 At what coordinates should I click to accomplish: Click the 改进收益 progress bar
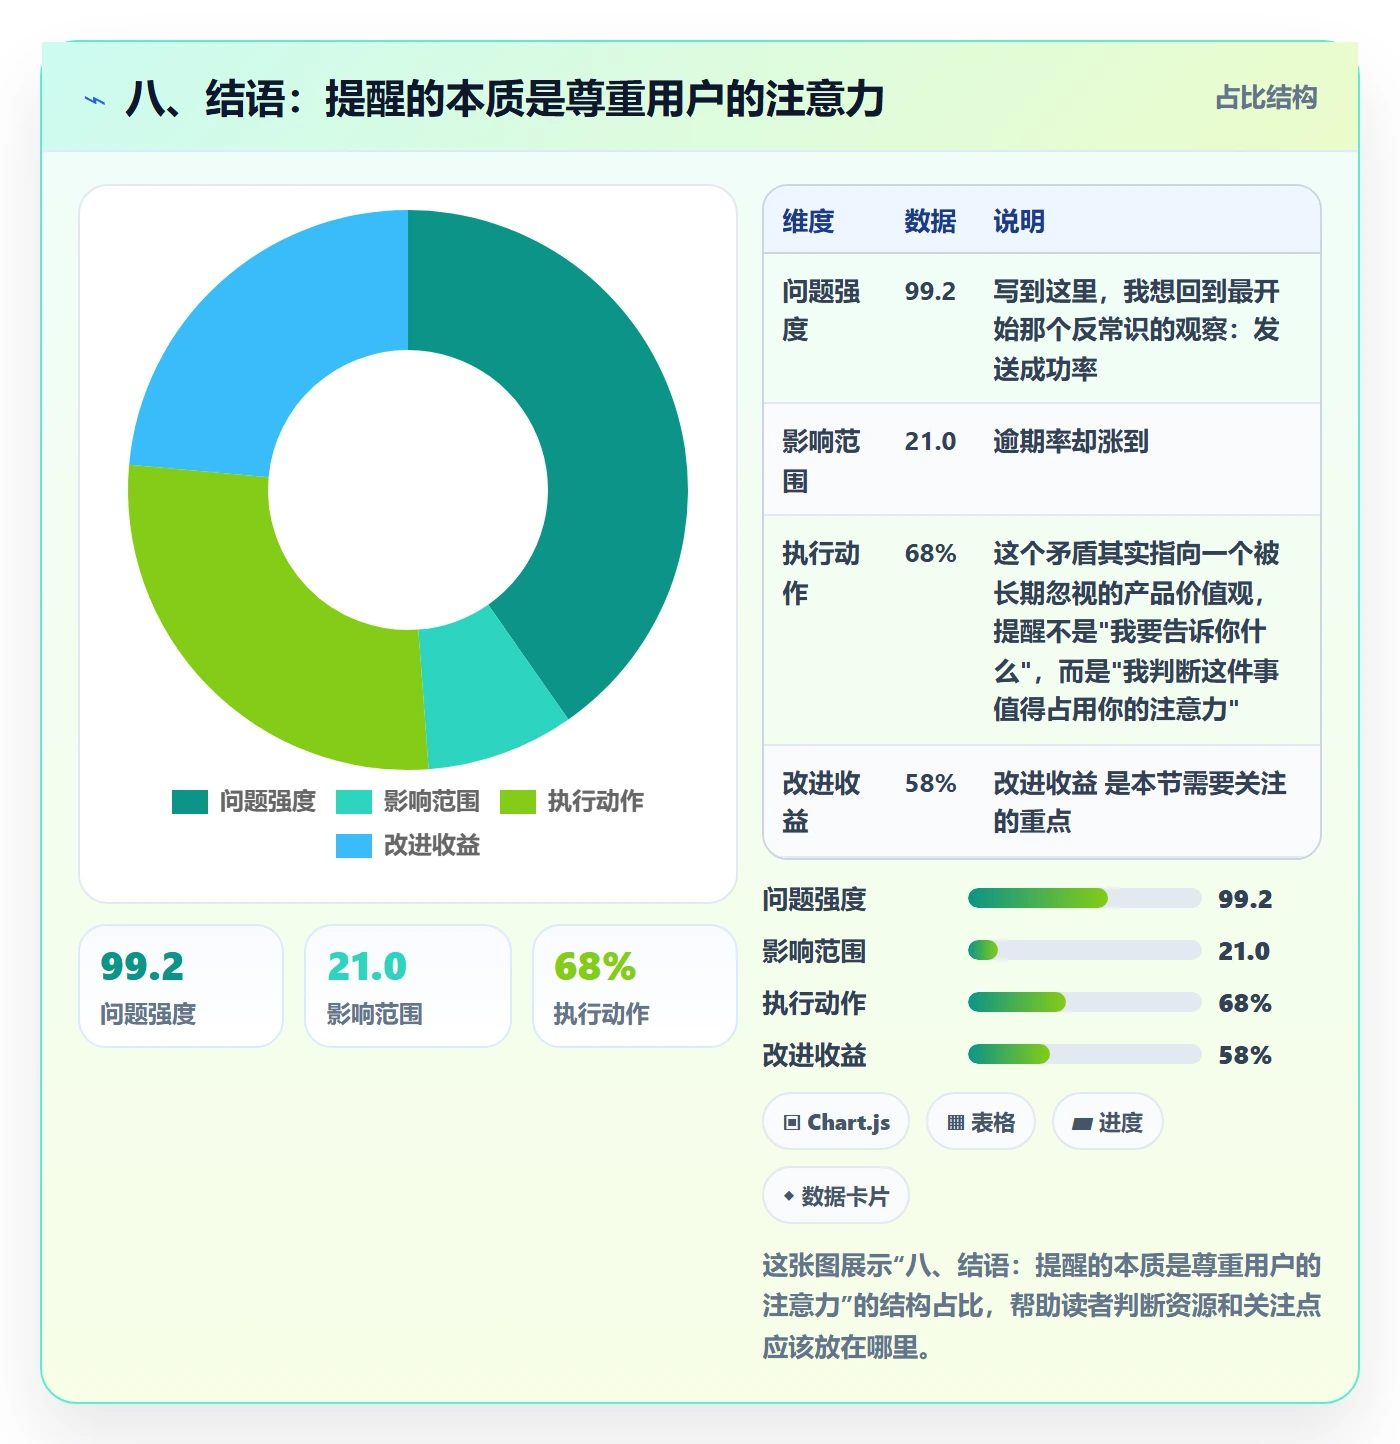(1084, 1054)
